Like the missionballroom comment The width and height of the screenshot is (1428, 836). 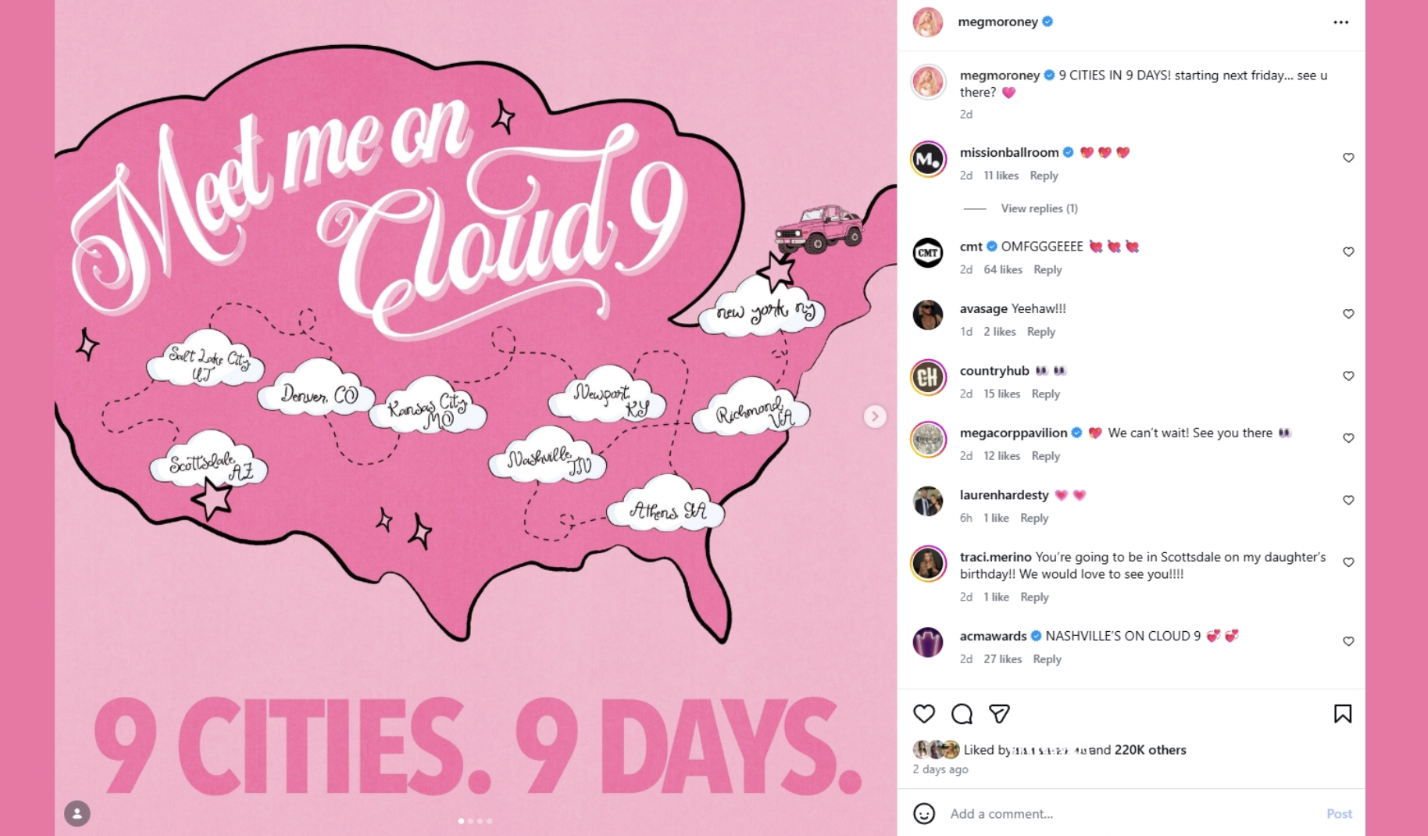pyautogui.click(x=1348, y=158)
